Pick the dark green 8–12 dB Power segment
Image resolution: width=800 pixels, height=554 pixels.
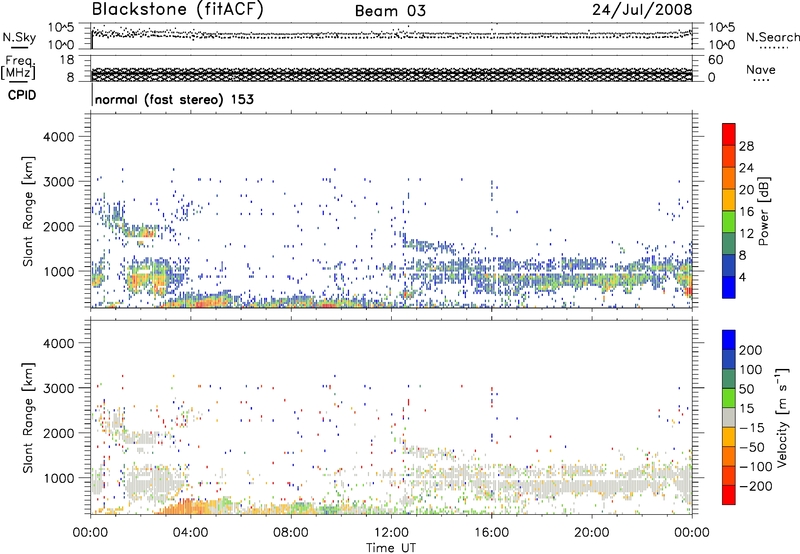pos(729,243)
